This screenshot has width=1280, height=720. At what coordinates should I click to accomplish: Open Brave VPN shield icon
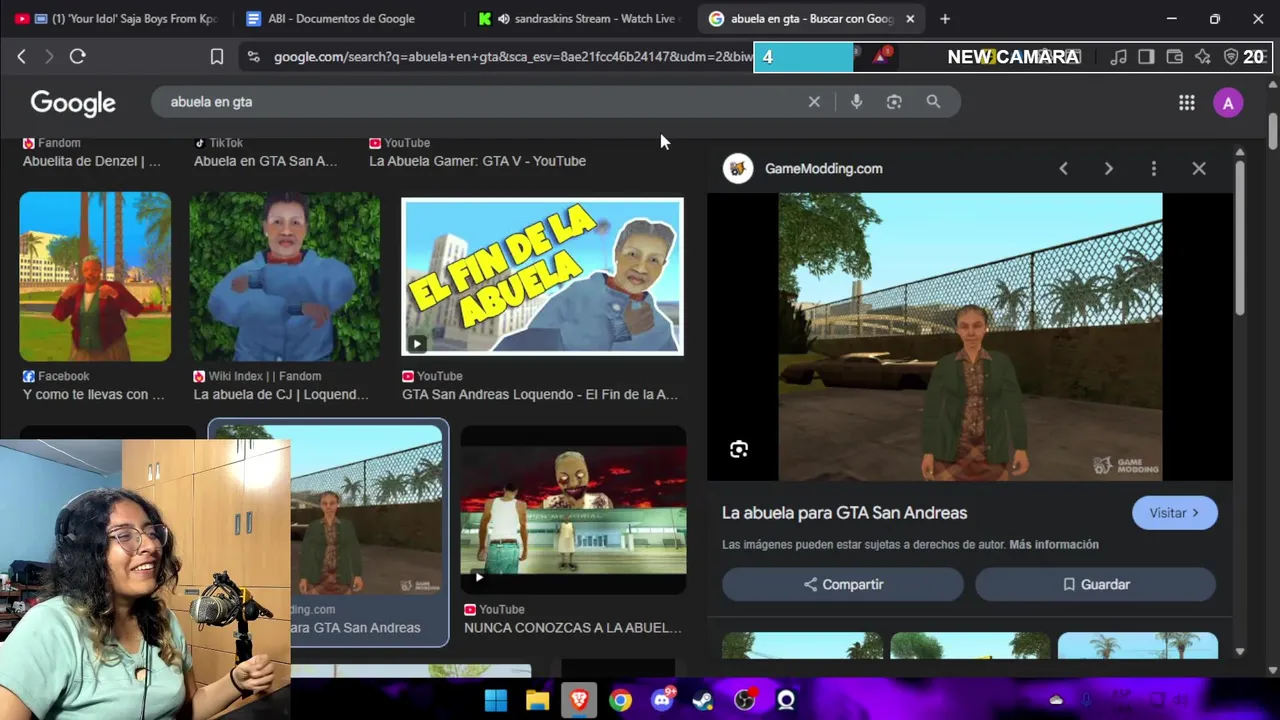point(1231,57)
